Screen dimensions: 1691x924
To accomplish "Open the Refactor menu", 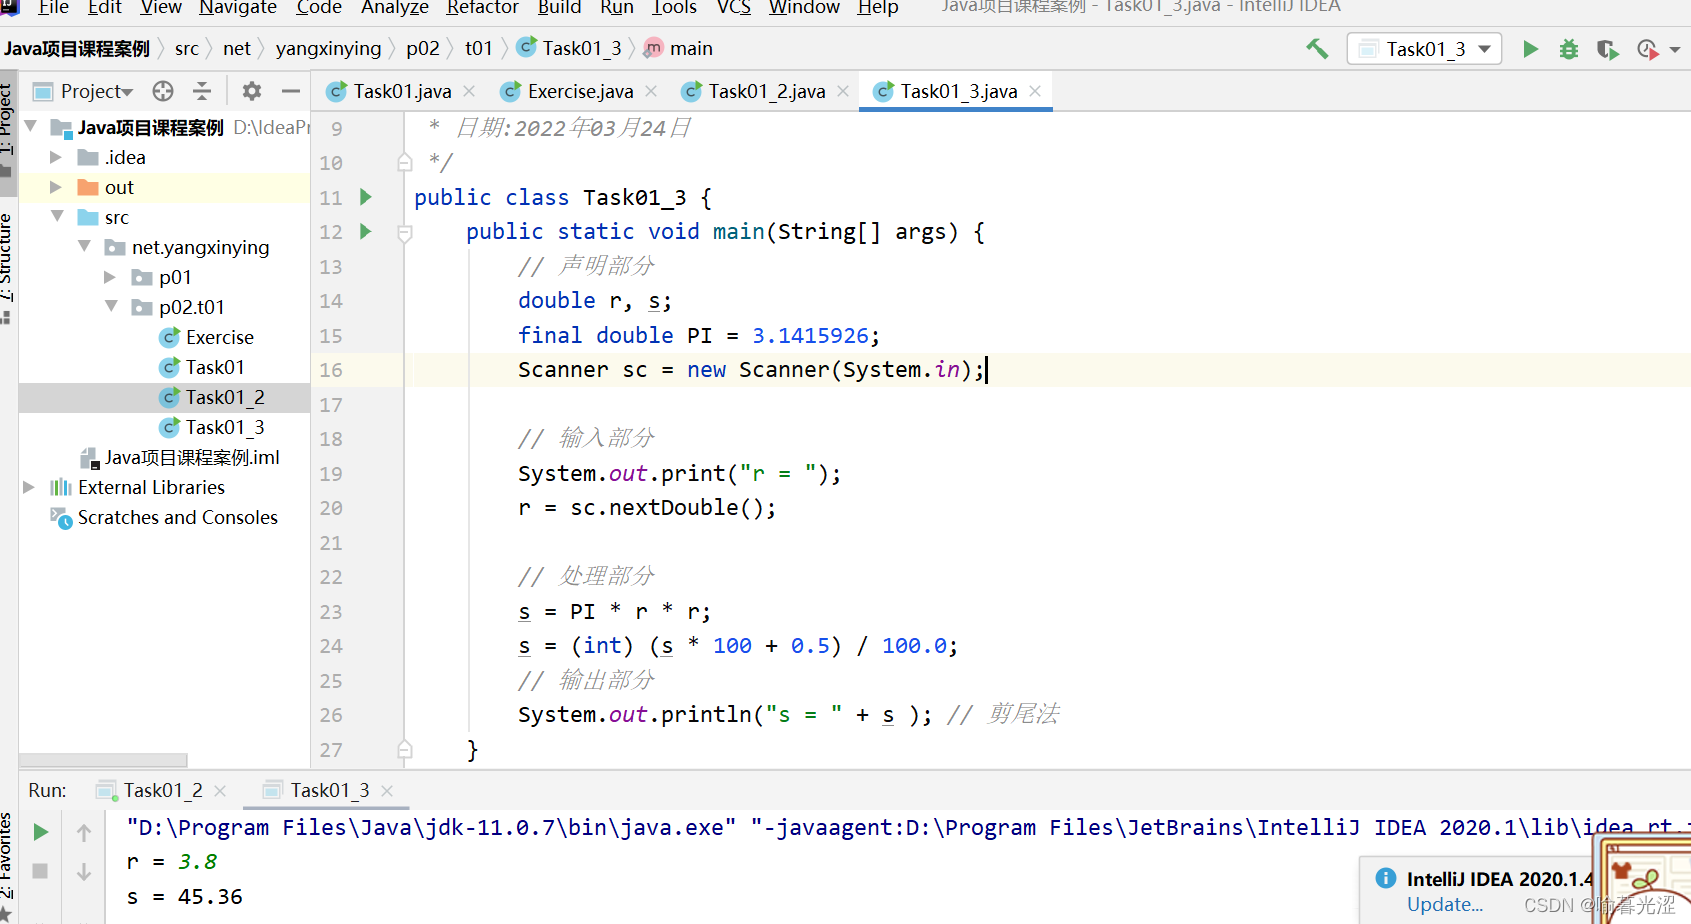I will point(482,8).
